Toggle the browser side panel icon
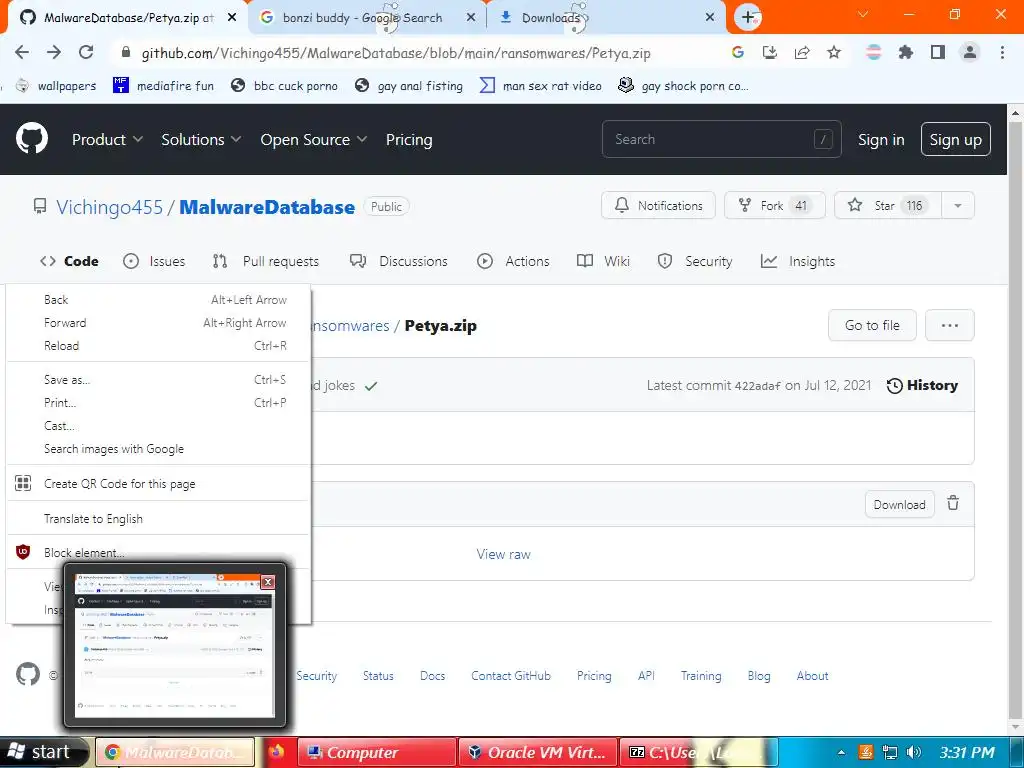This screenshot has width=1024, height=768. click(938, 52)
